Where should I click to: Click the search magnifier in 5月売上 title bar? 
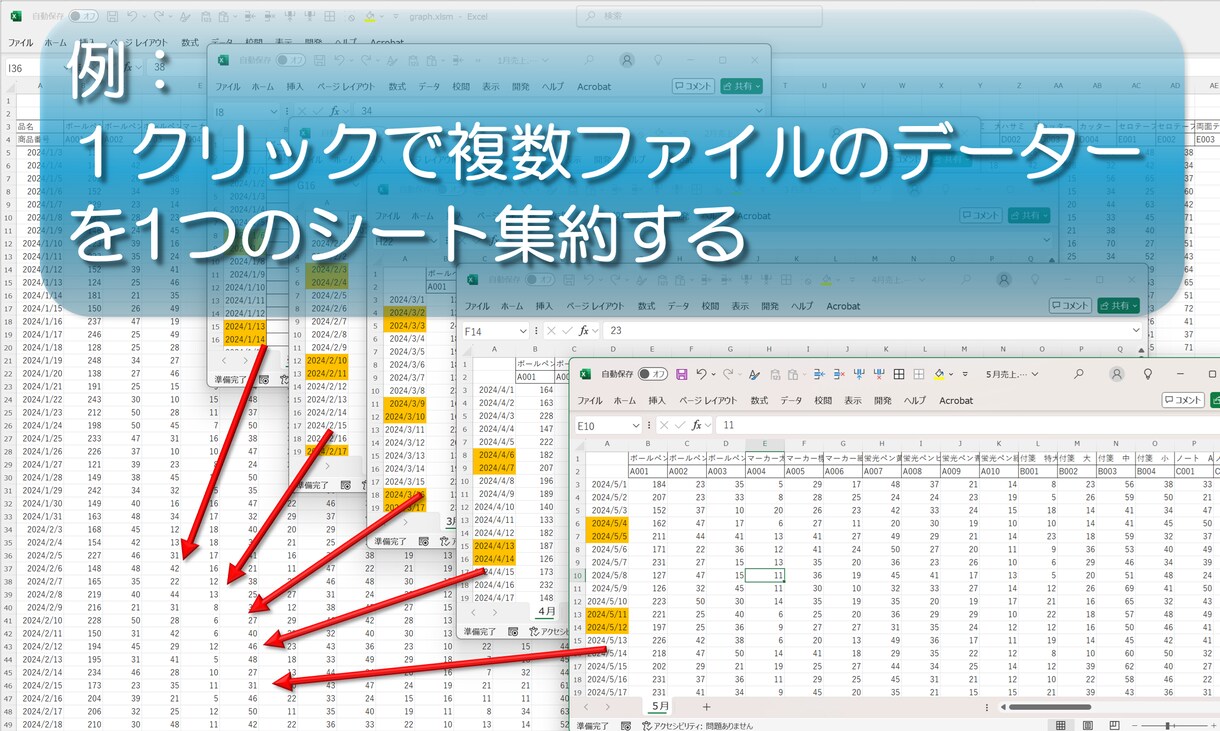pos(1079,374)
